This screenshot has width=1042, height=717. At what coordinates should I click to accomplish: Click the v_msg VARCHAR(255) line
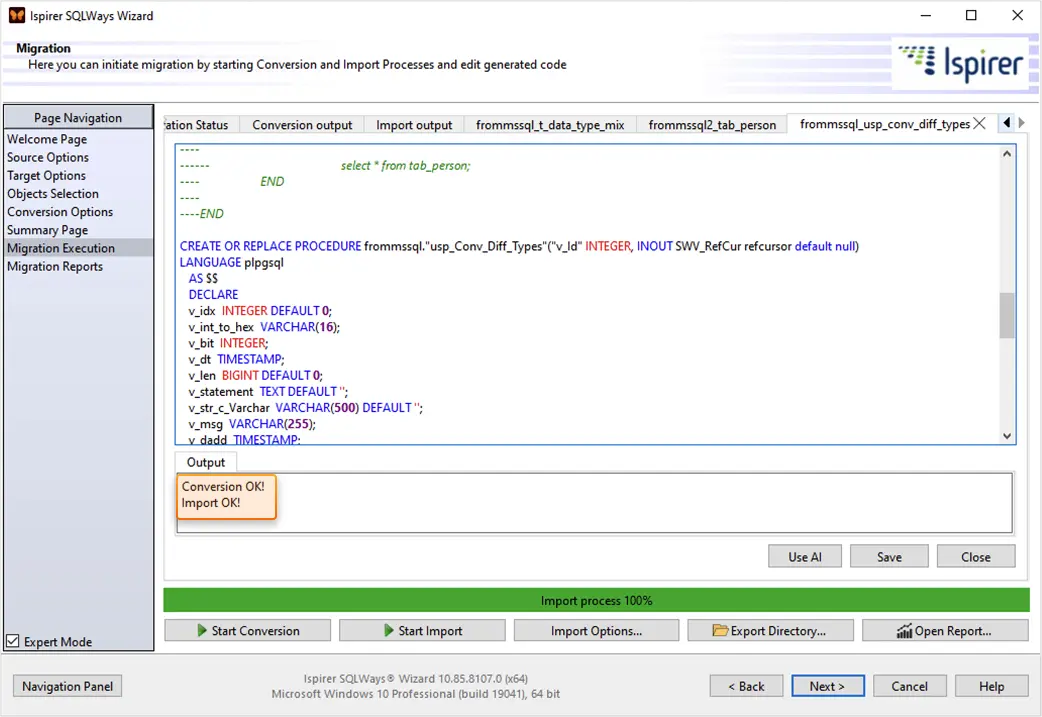[x=252, y=424]
